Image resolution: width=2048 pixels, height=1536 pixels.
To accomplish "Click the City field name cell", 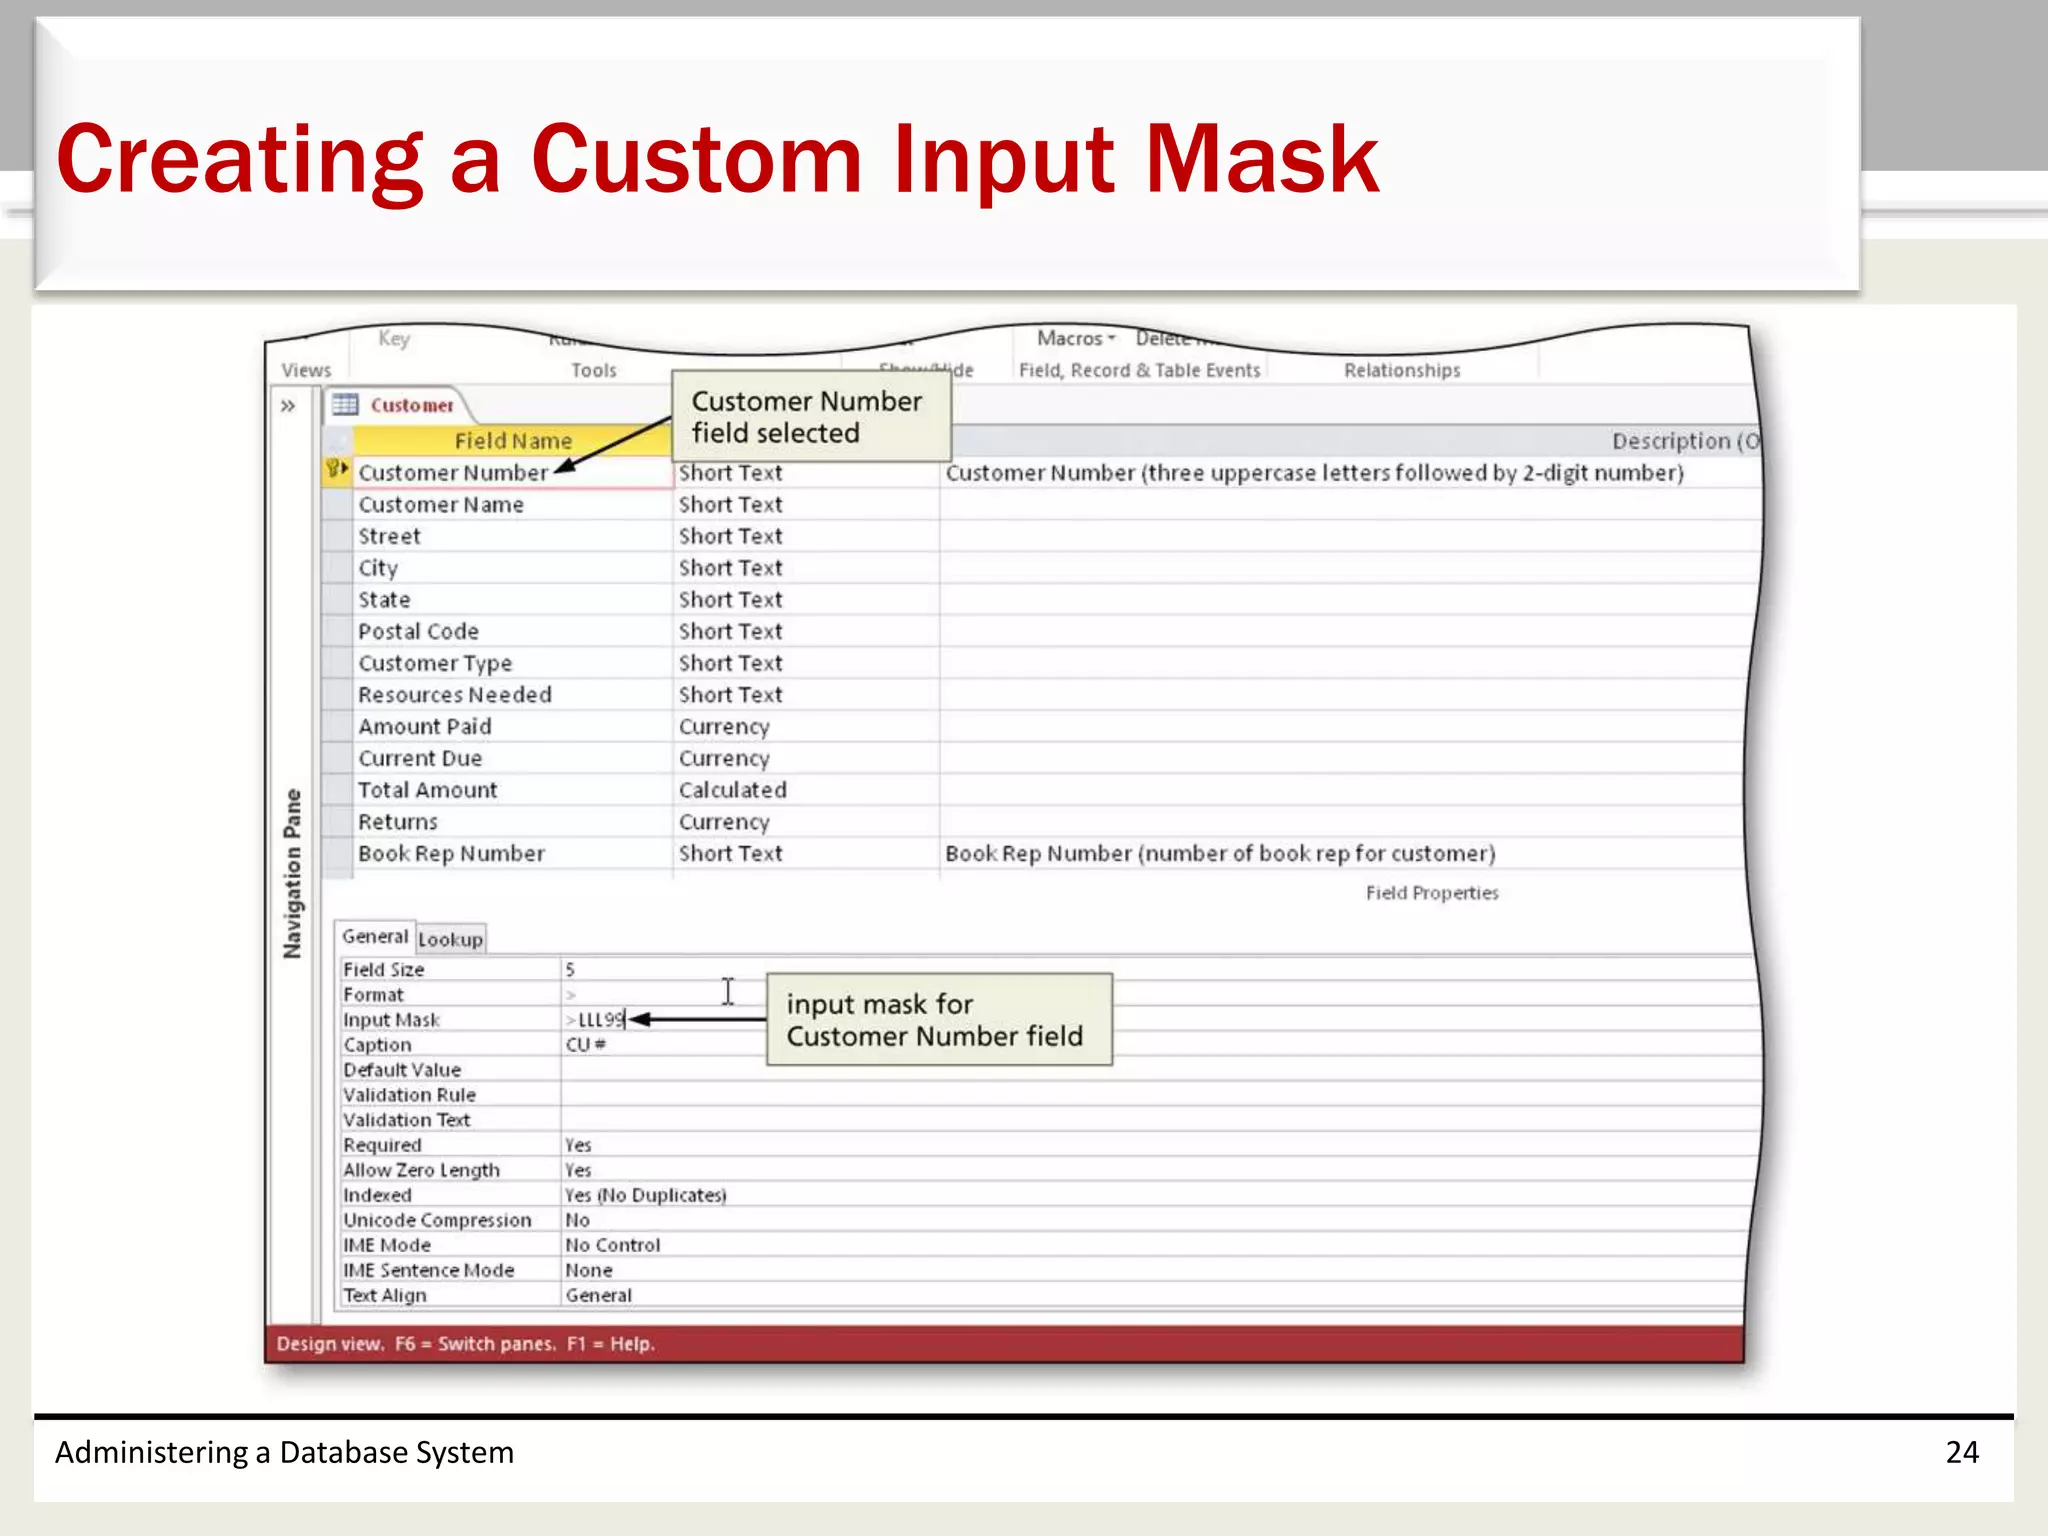I will point(513,568).
